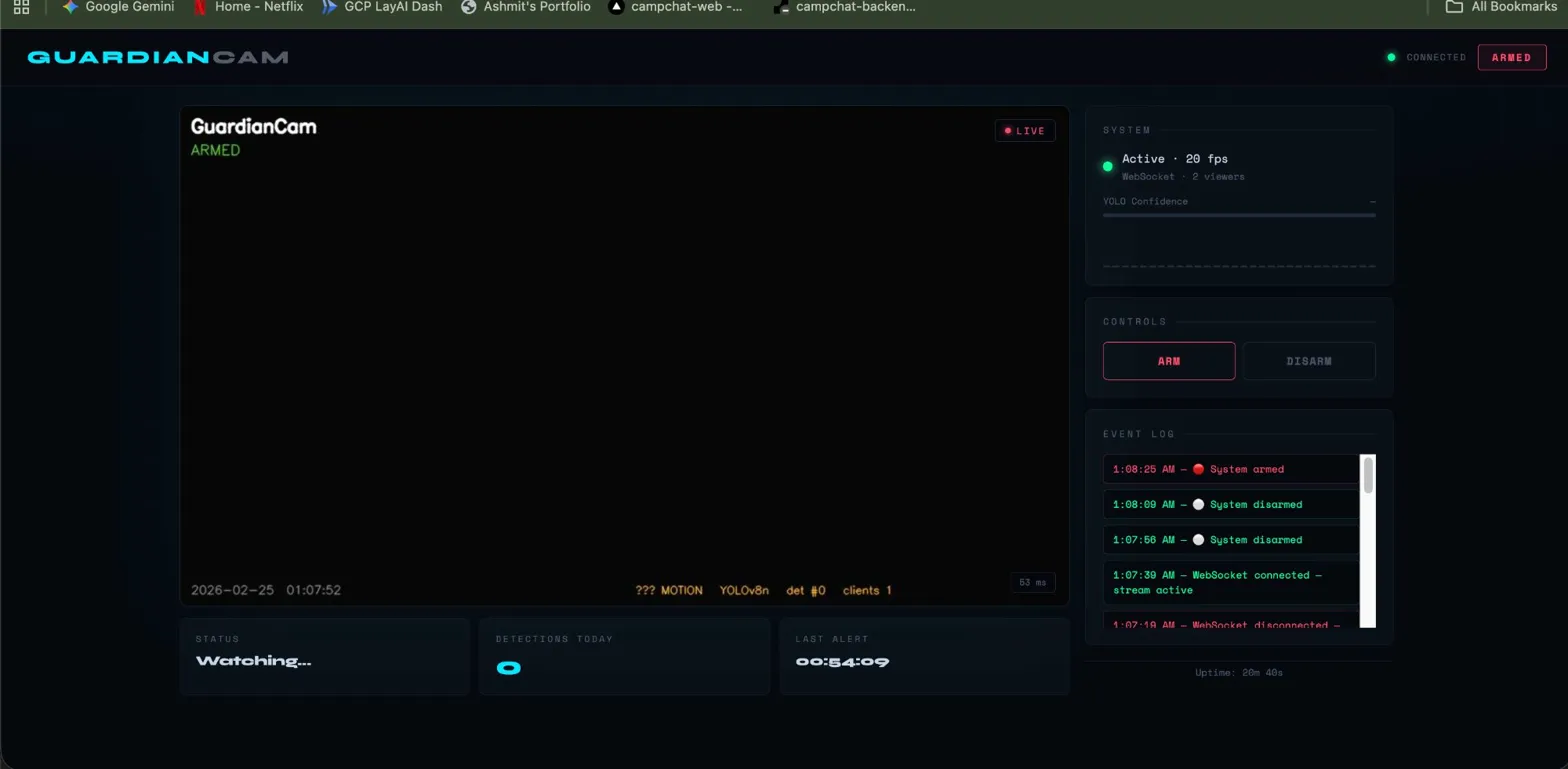Select the 1:08:09 AM System disarmed entry
The height and width of the screenshot is (769, 1568).
pos(1231,504)
